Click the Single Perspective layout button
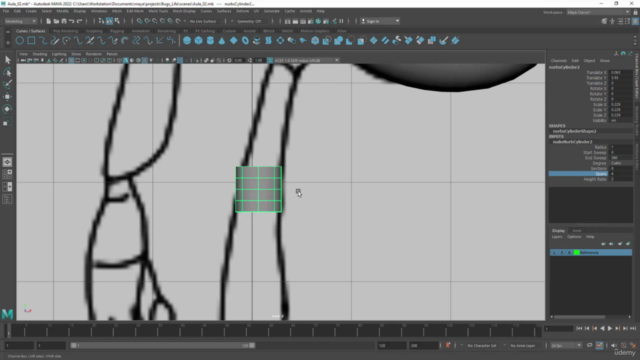This screenshot has height=360, width=640. coord(7,162)
